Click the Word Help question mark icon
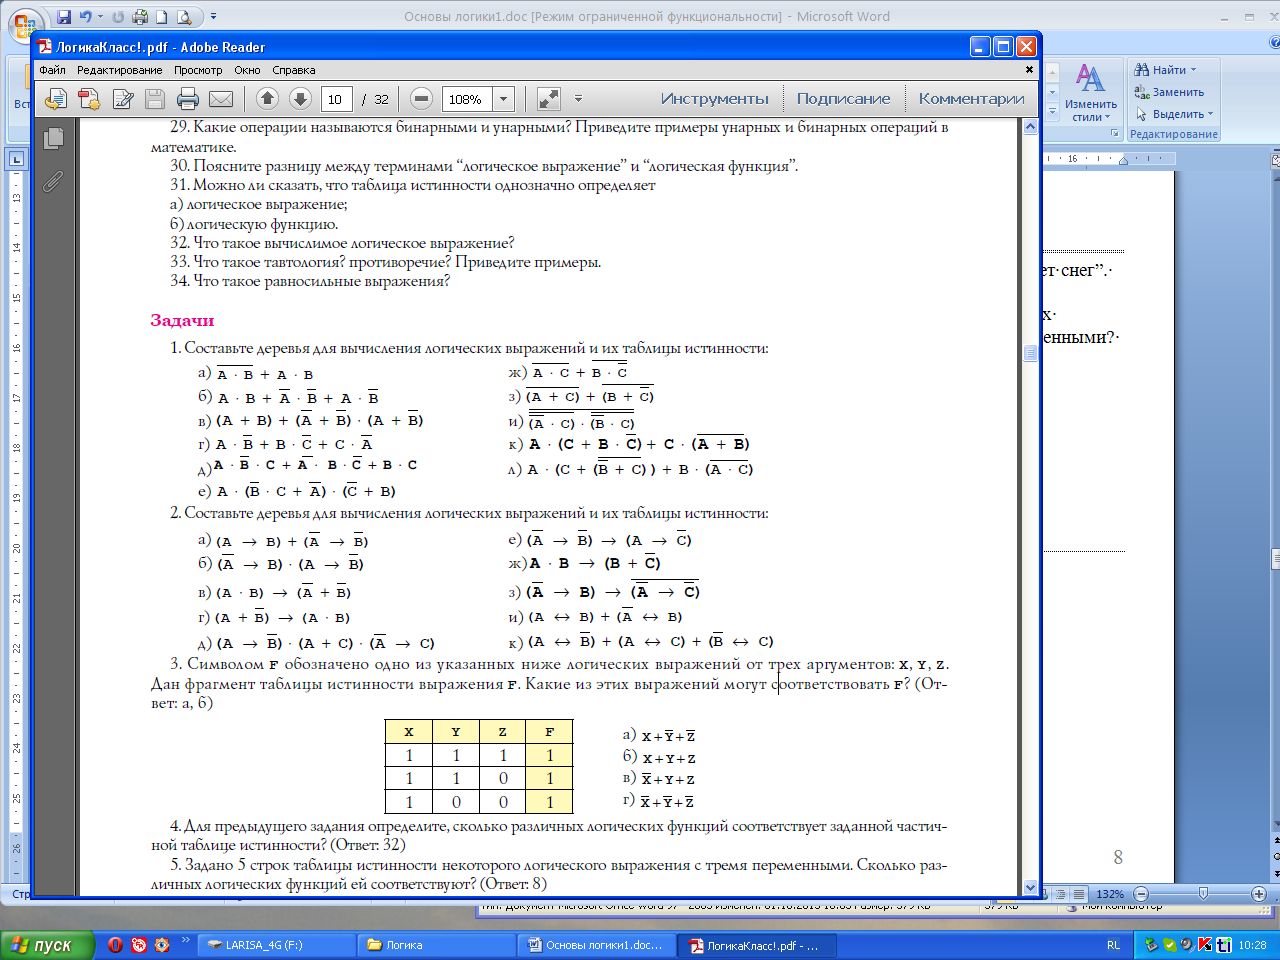 click(1274, 43)
